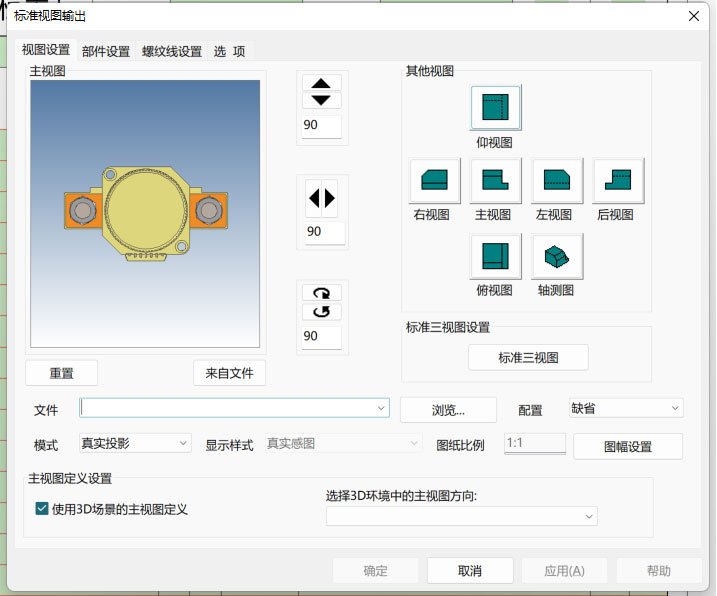Click the horizontal rotation angle field showing 90

[325, 232]
